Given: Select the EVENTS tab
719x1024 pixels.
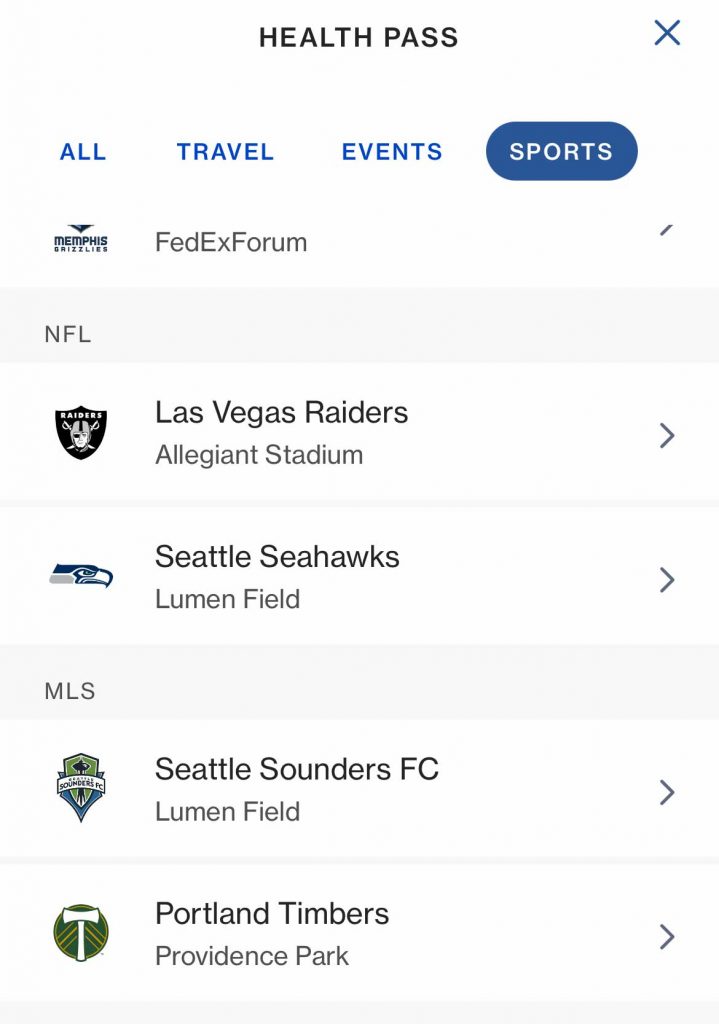Looking at the screenshot, I should click(x=392, y=152).
